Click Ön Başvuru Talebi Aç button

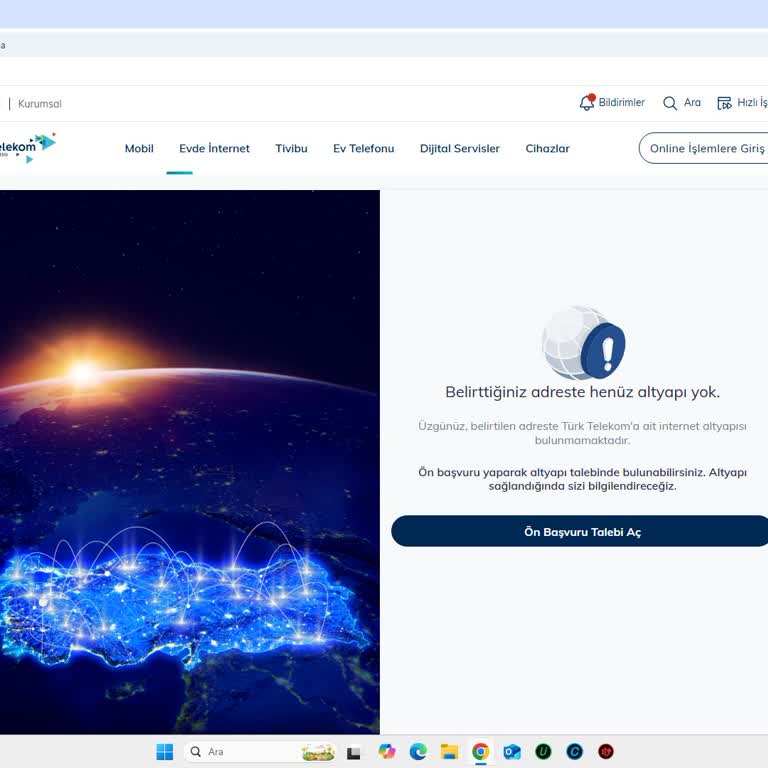[580, 531]
